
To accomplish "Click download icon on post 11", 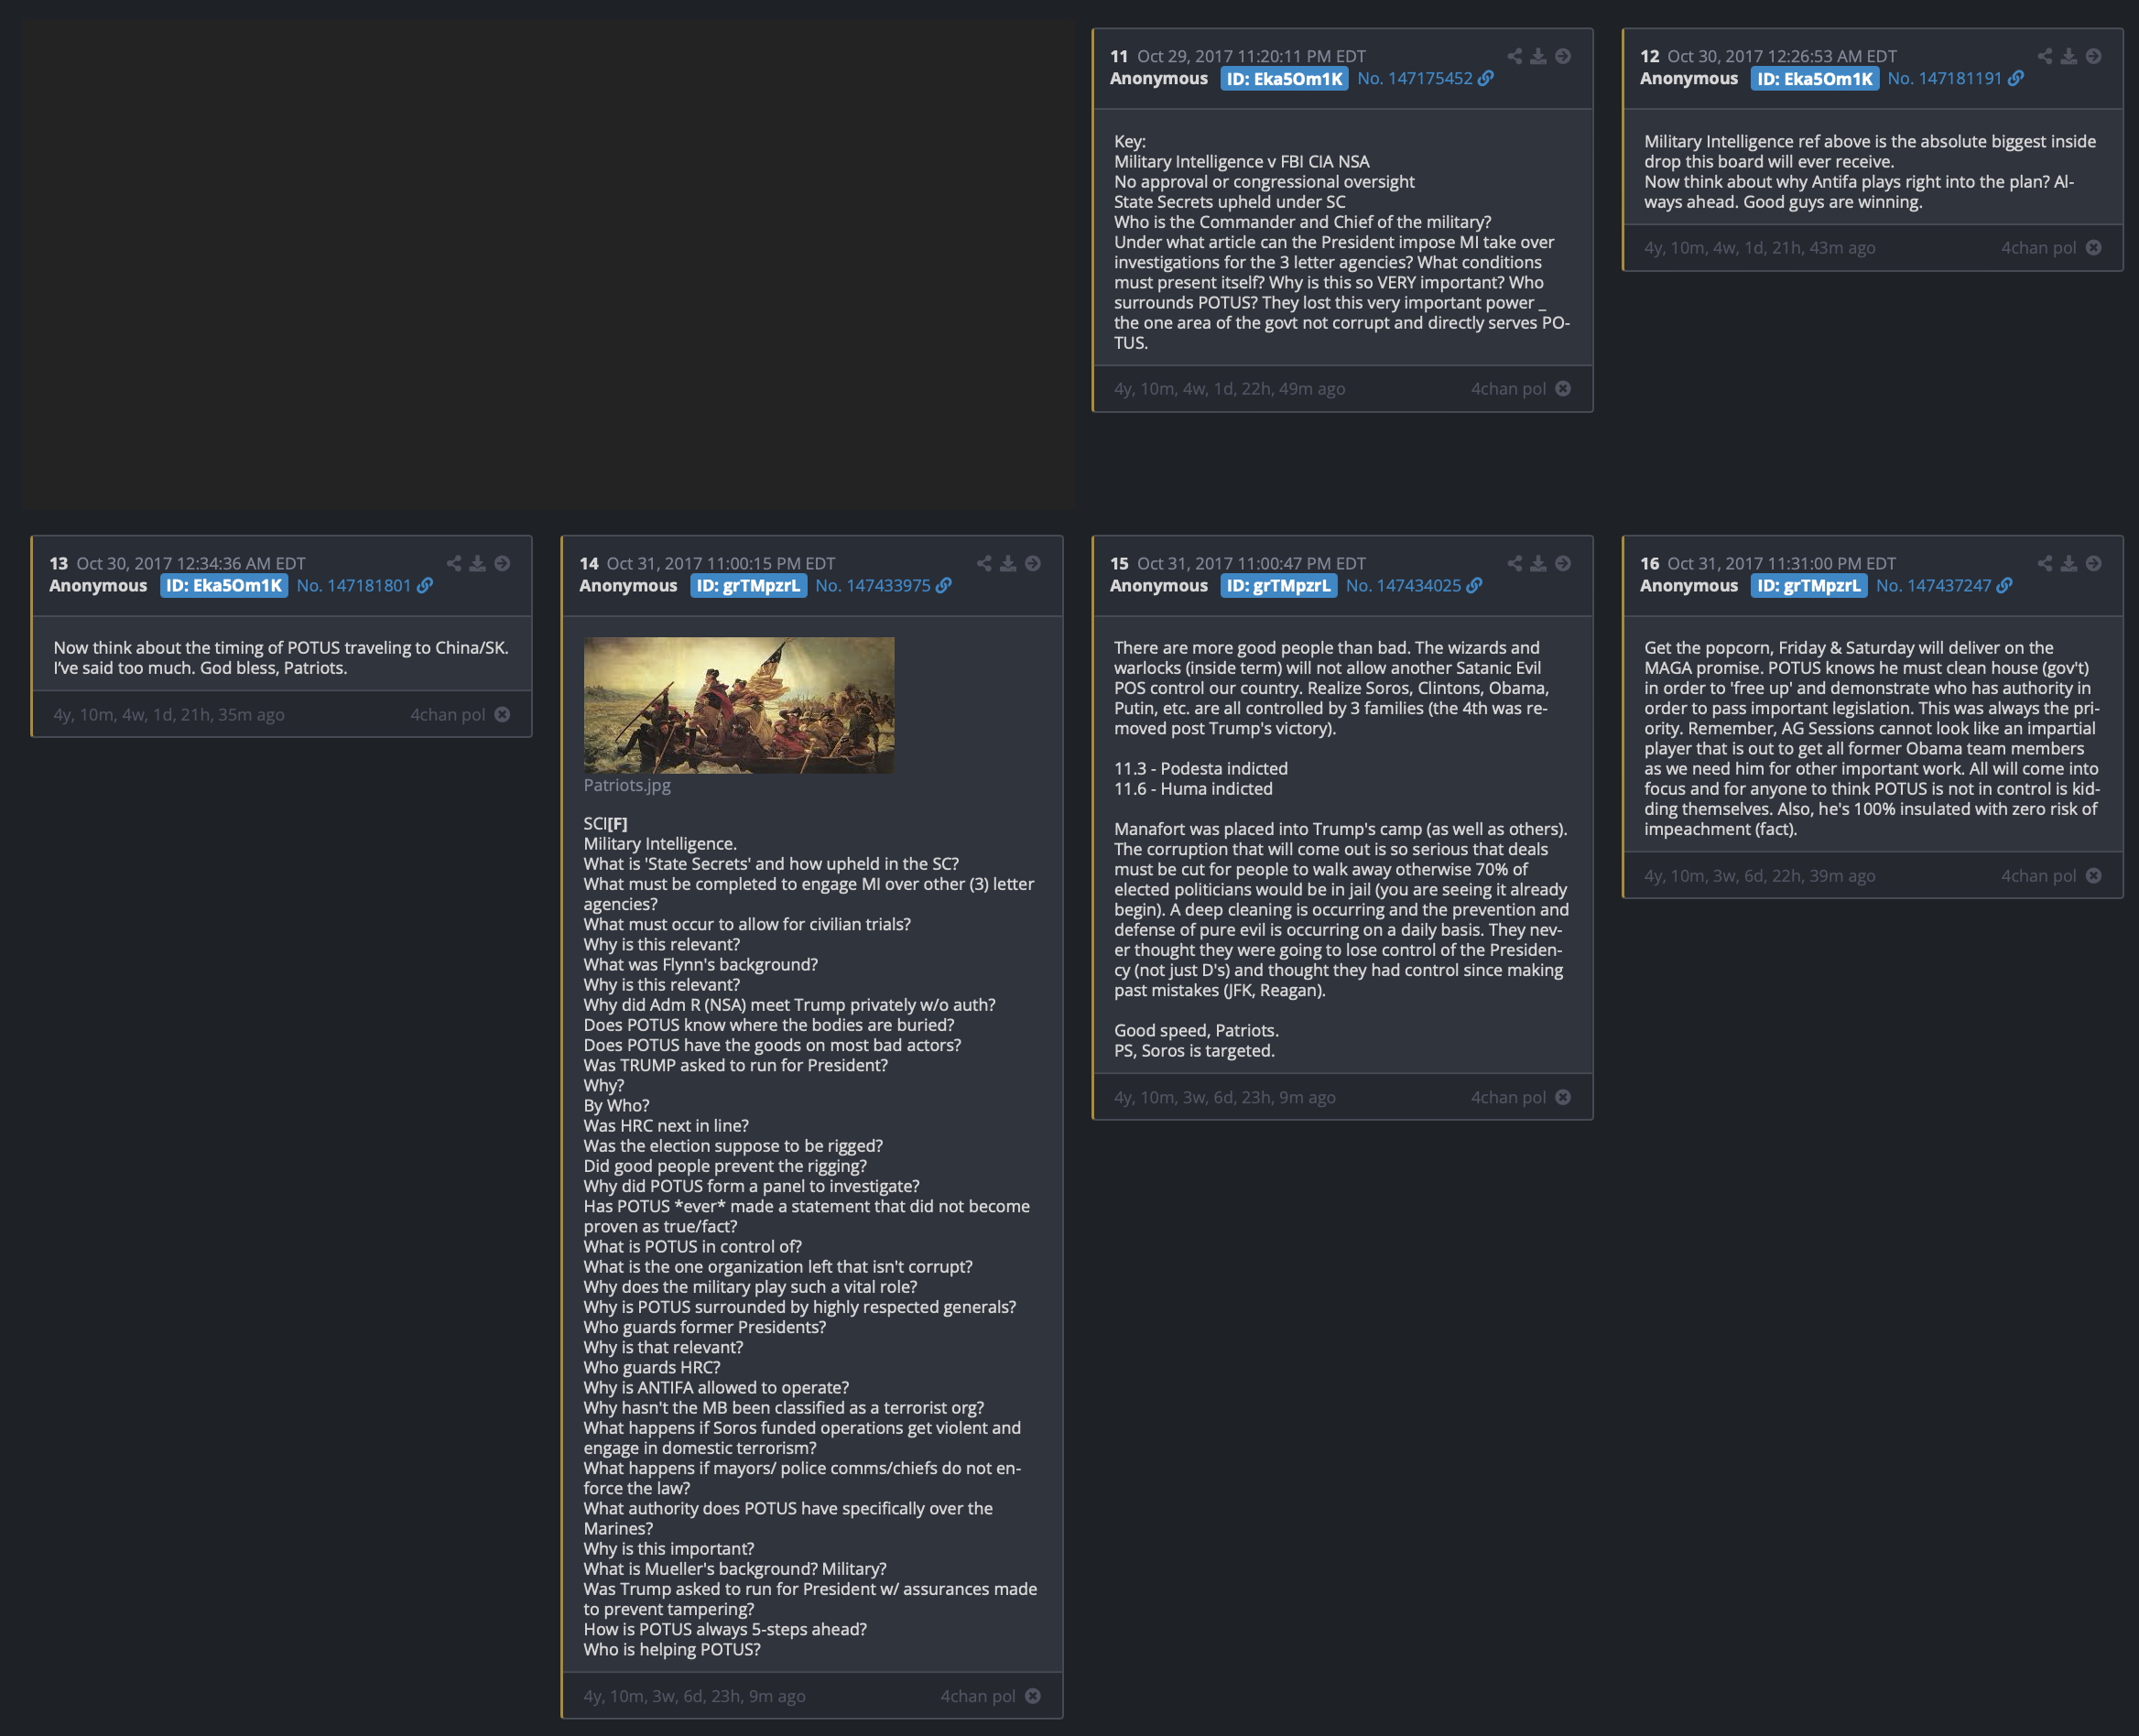I will point(1538,56).
